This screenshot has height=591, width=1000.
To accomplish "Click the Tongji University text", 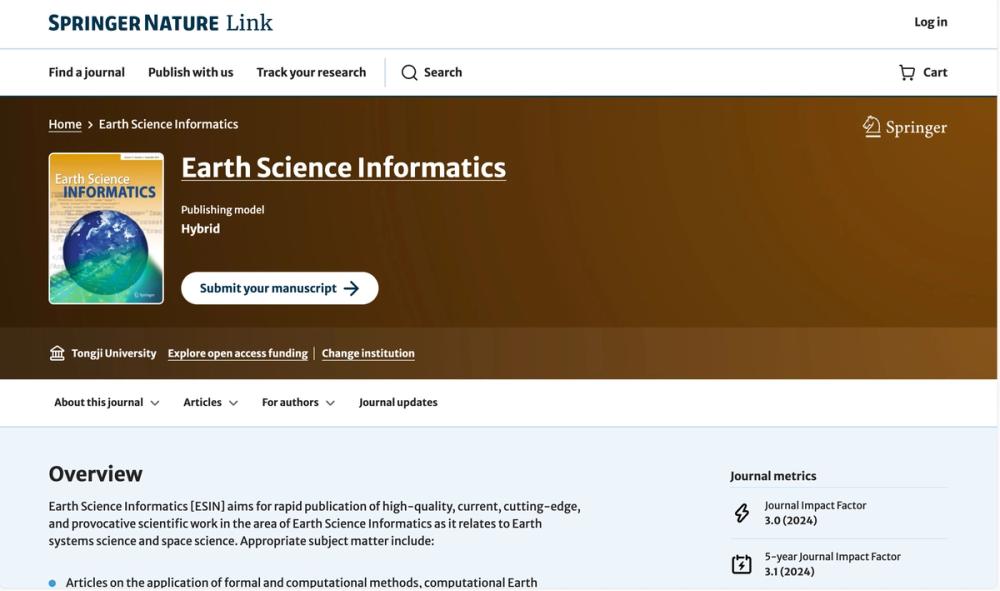I will (114, 353).
